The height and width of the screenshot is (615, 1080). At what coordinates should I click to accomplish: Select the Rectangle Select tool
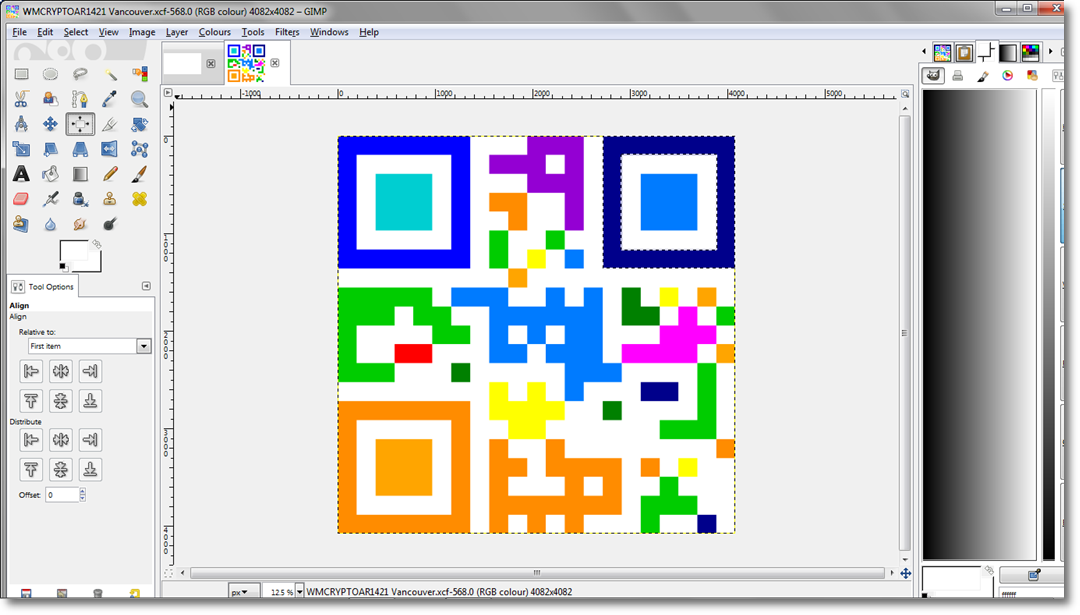(21, 74)
